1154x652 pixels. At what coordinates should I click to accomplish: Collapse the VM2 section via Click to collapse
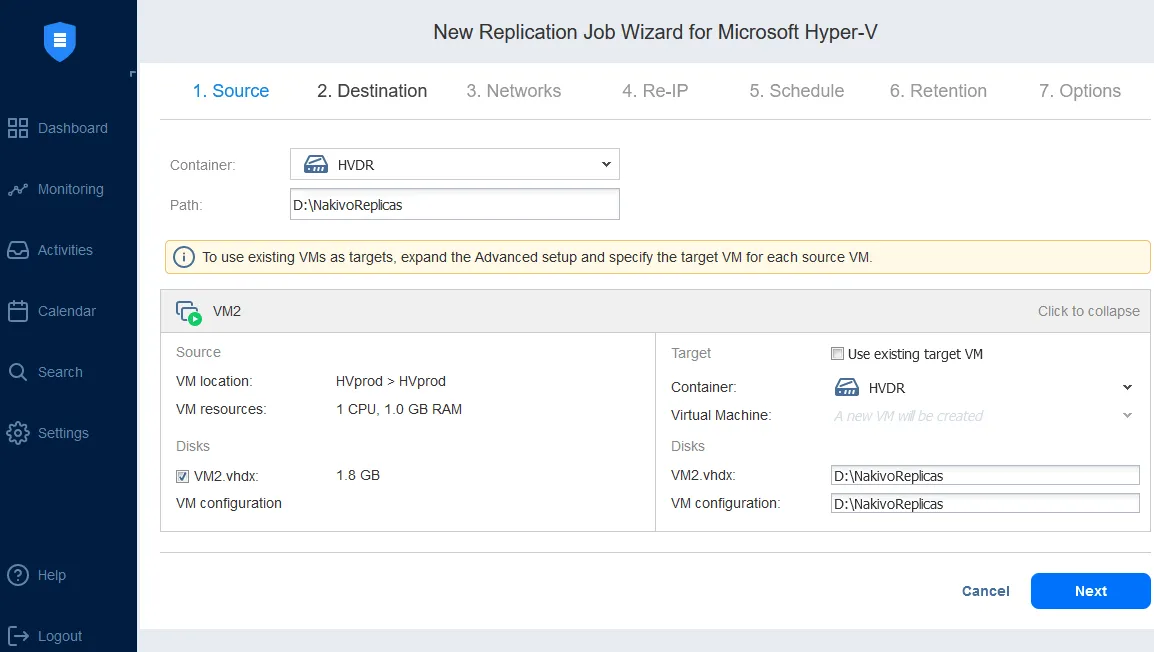tap(1088, 311)
